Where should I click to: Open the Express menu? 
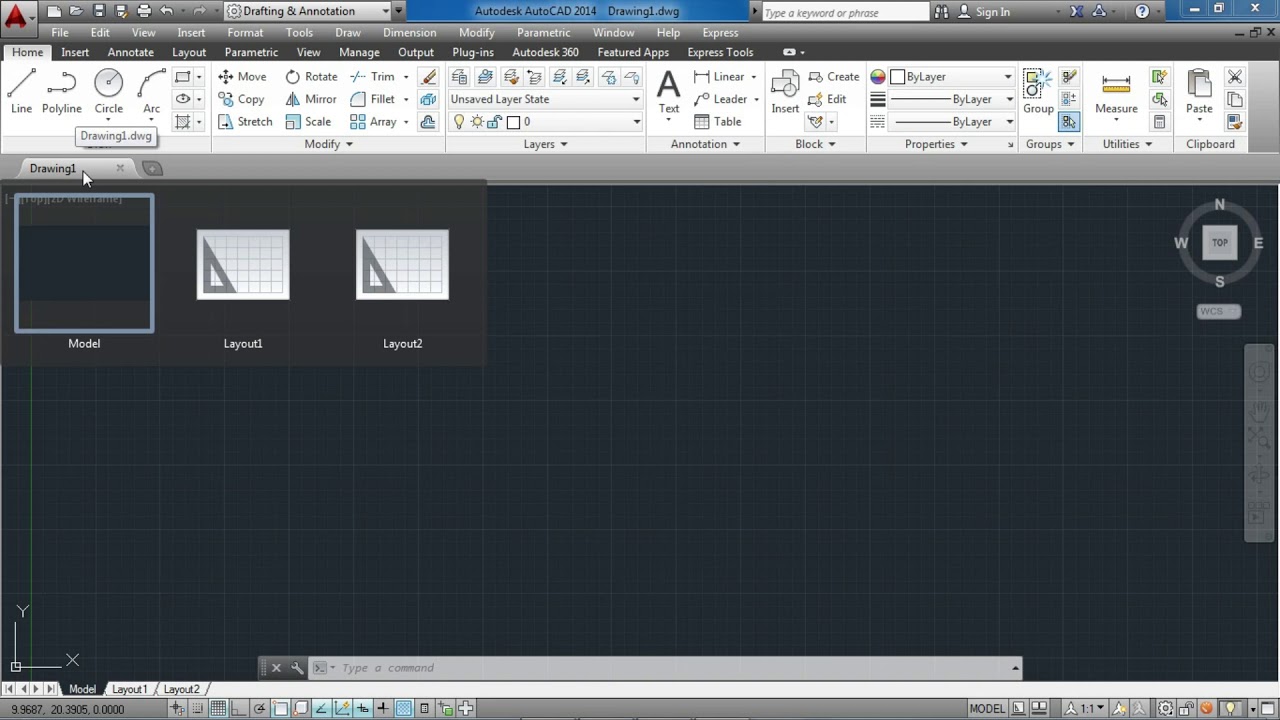(x=720, y=32)
